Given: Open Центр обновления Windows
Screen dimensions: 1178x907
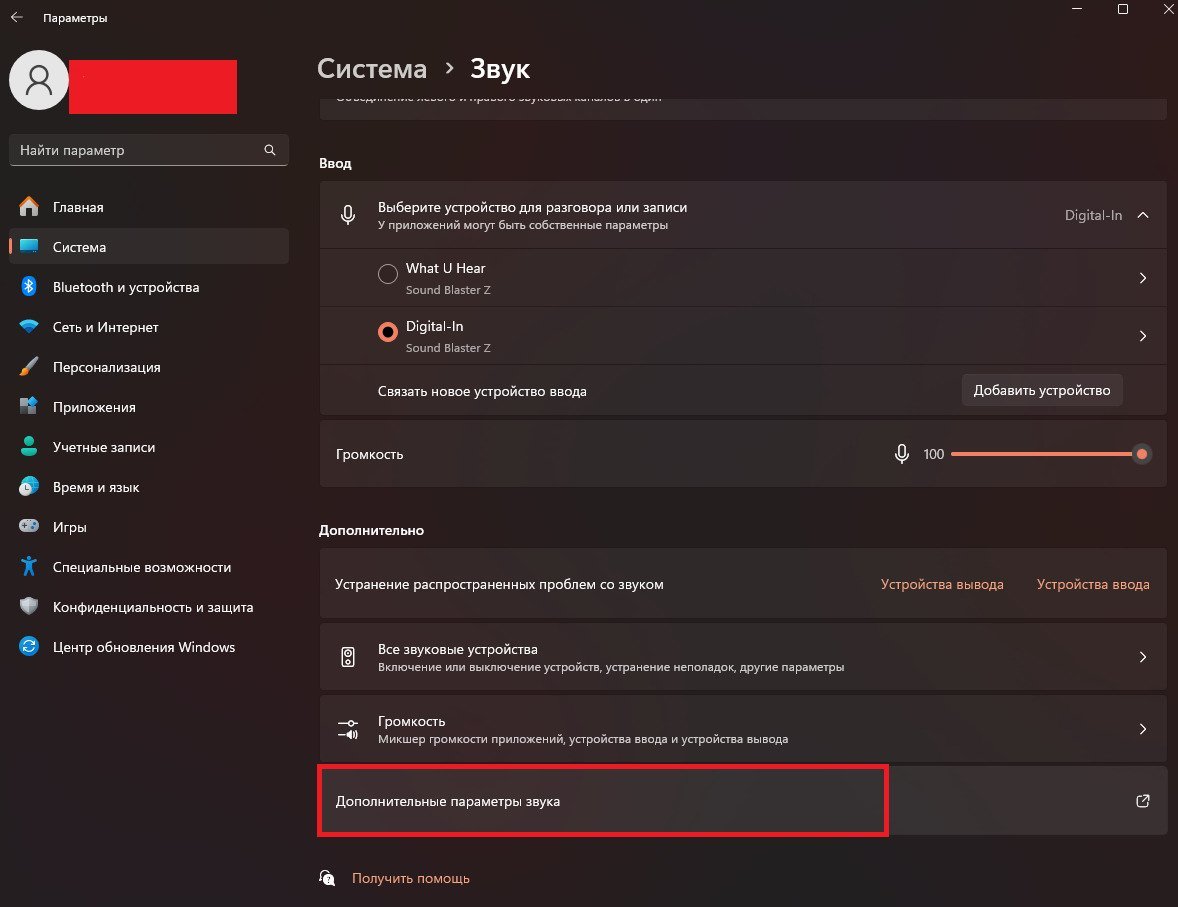Looking at the screenshot, I should [x=149, y=647].
